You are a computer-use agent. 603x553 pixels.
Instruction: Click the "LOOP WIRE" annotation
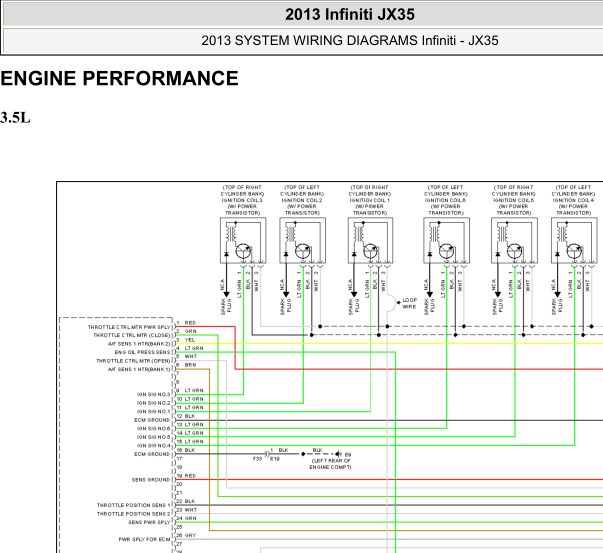[410, 303]
